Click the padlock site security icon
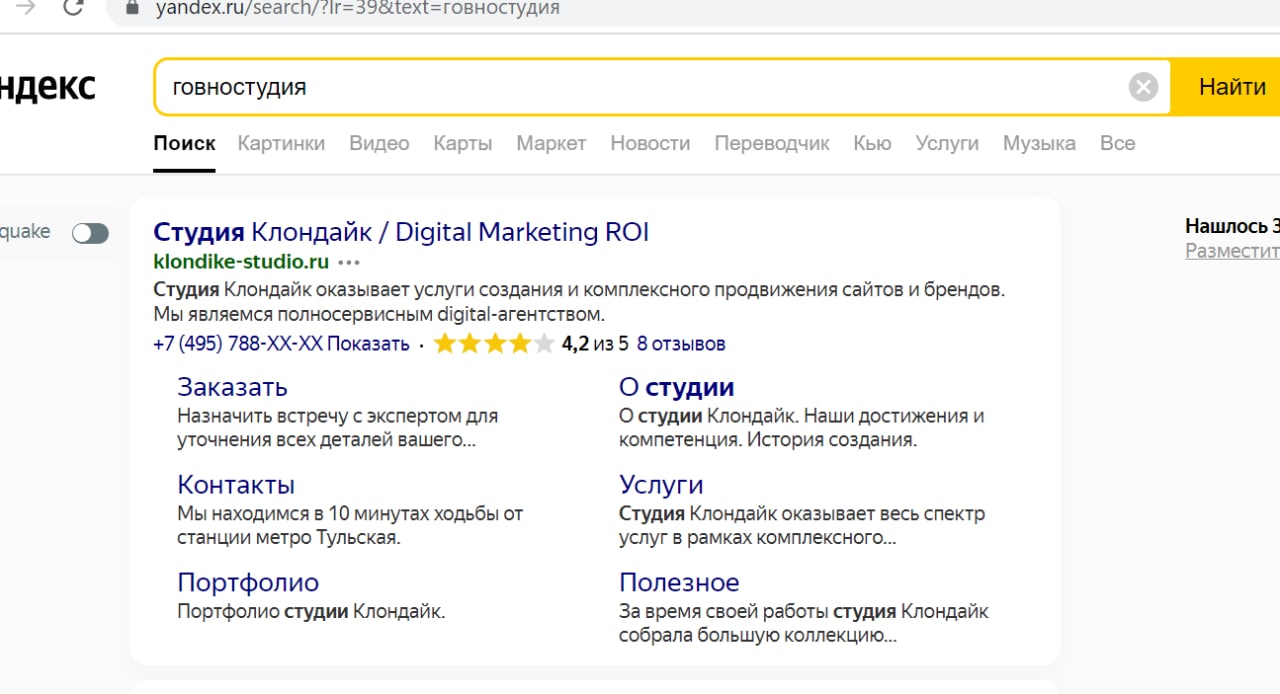Screen dimensions: 1280x694 [x=134, y=7]
